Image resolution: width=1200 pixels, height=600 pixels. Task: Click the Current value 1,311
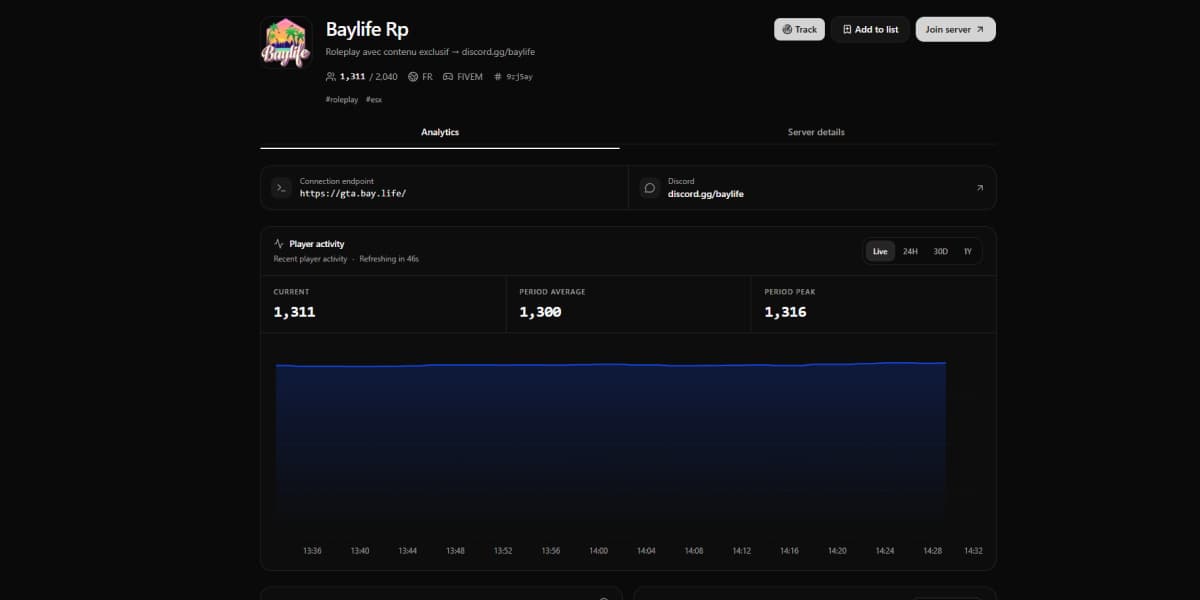[294, 312]
